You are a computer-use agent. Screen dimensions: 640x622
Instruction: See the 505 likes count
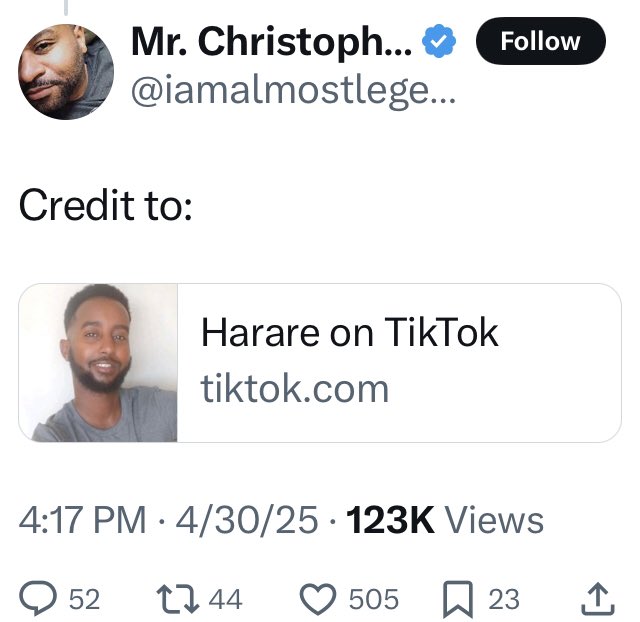pyautogui.click(x=373, y=599)
